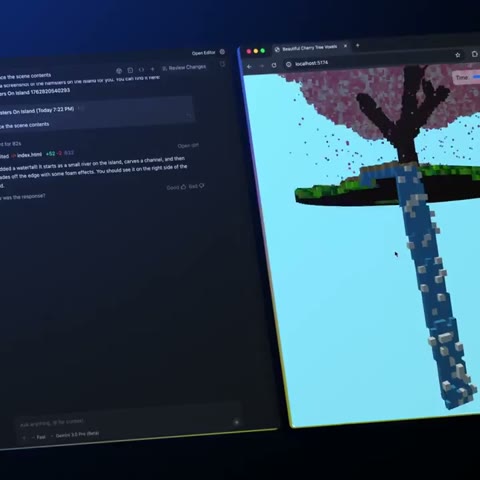
Task: Click the globe icon in agent panel toolbar
Action: coord(119,71)
